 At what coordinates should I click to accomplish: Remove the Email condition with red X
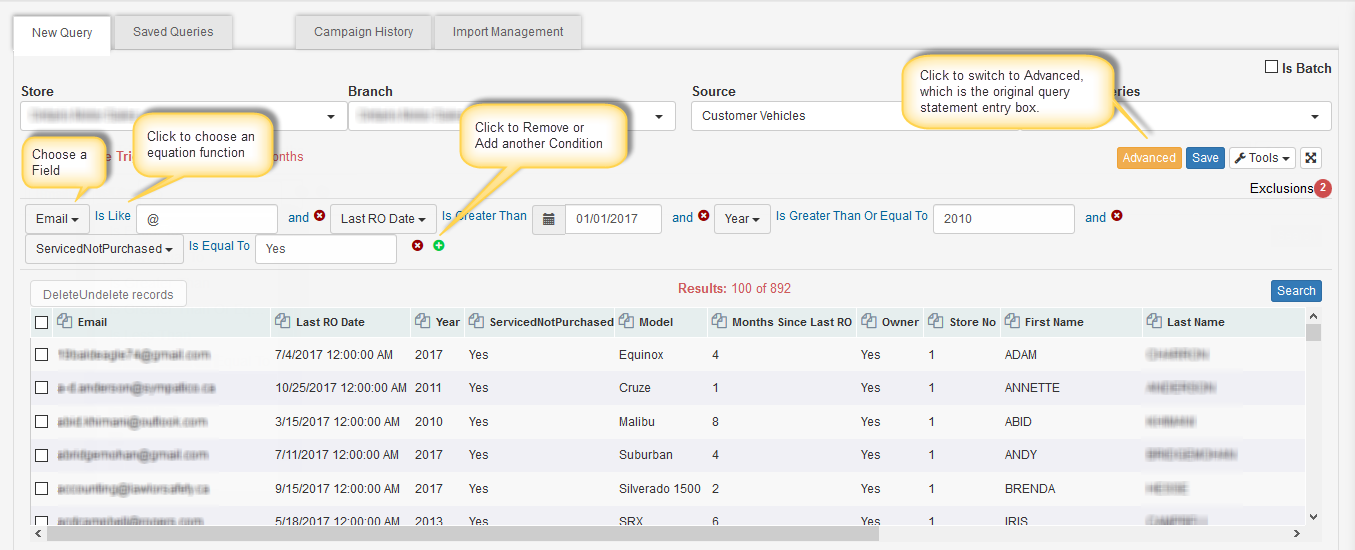(x=320, y=216)
